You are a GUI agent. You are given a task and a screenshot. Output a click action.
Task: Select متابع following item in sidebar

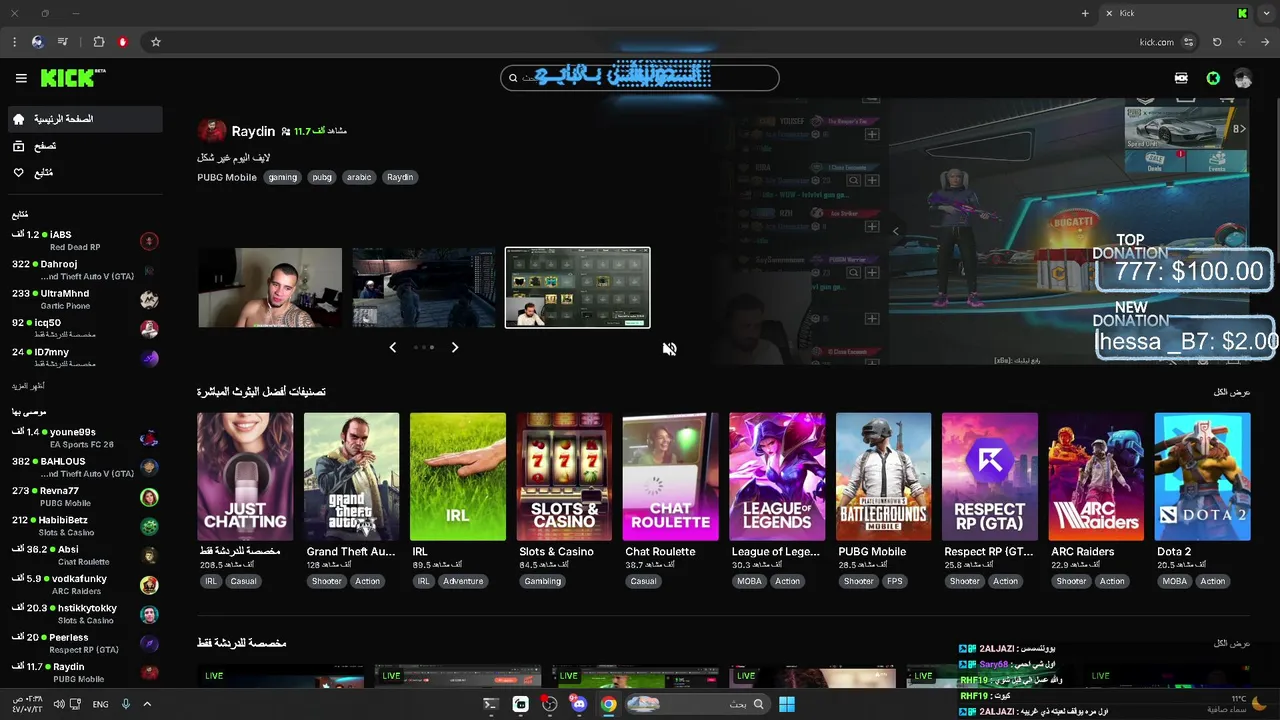tap(84, 173)
